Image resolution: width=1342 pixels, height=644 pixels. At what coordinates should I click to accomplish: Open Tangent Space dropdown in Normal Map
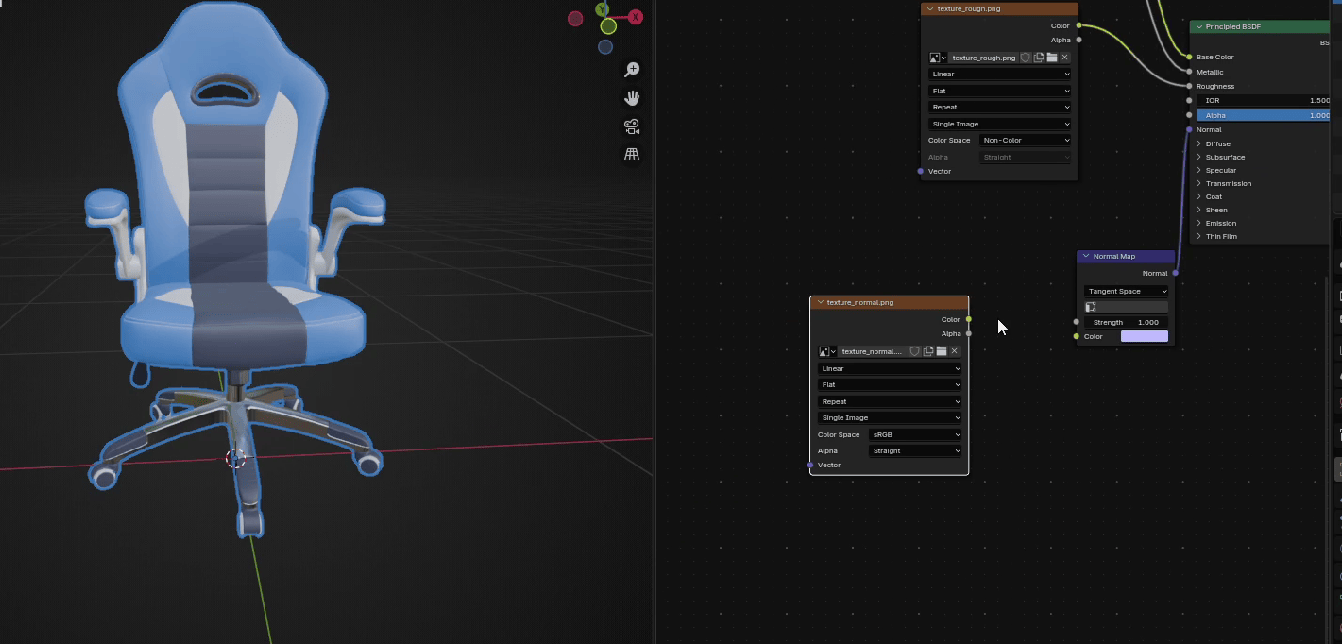pos(1126,292)
